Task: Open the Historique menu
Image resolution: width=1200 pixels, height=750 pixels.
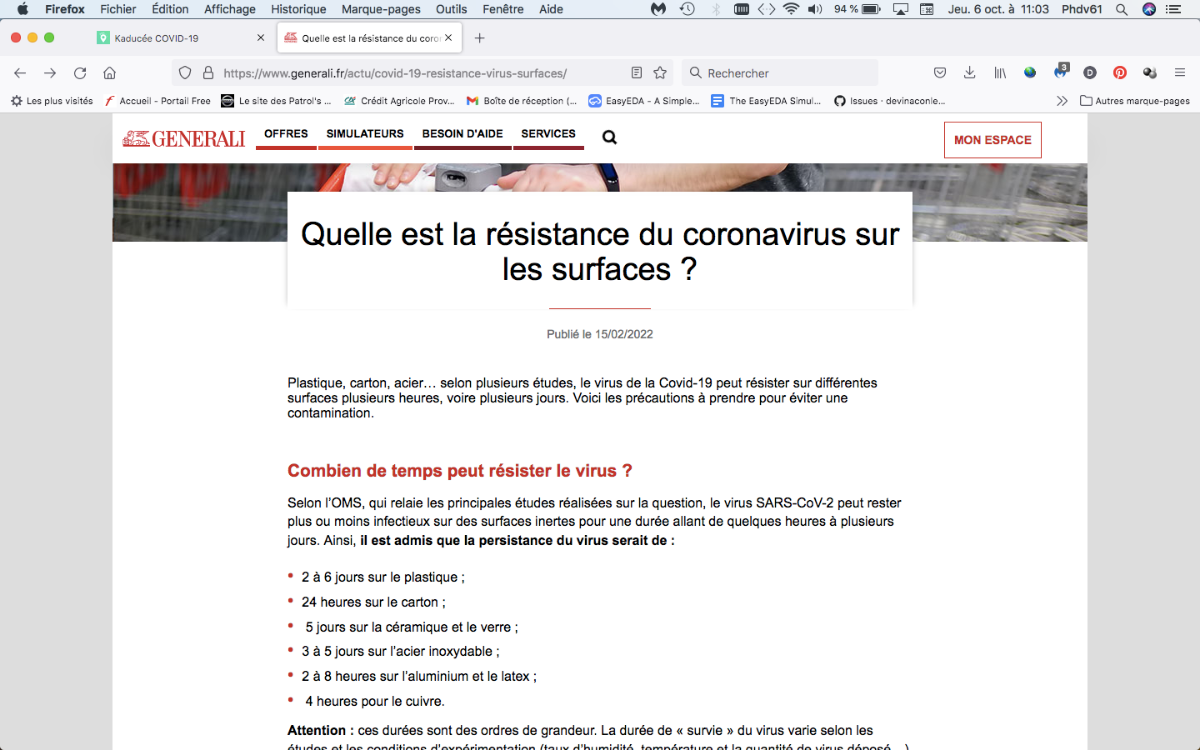Action: point(298,9)
